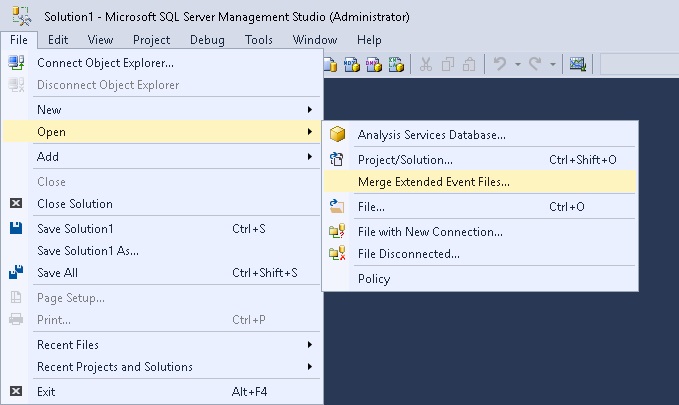This screenshot has height=405, width=679.
Task: Click Connect Object Explorer menu item
Action: tap(105, 62)
